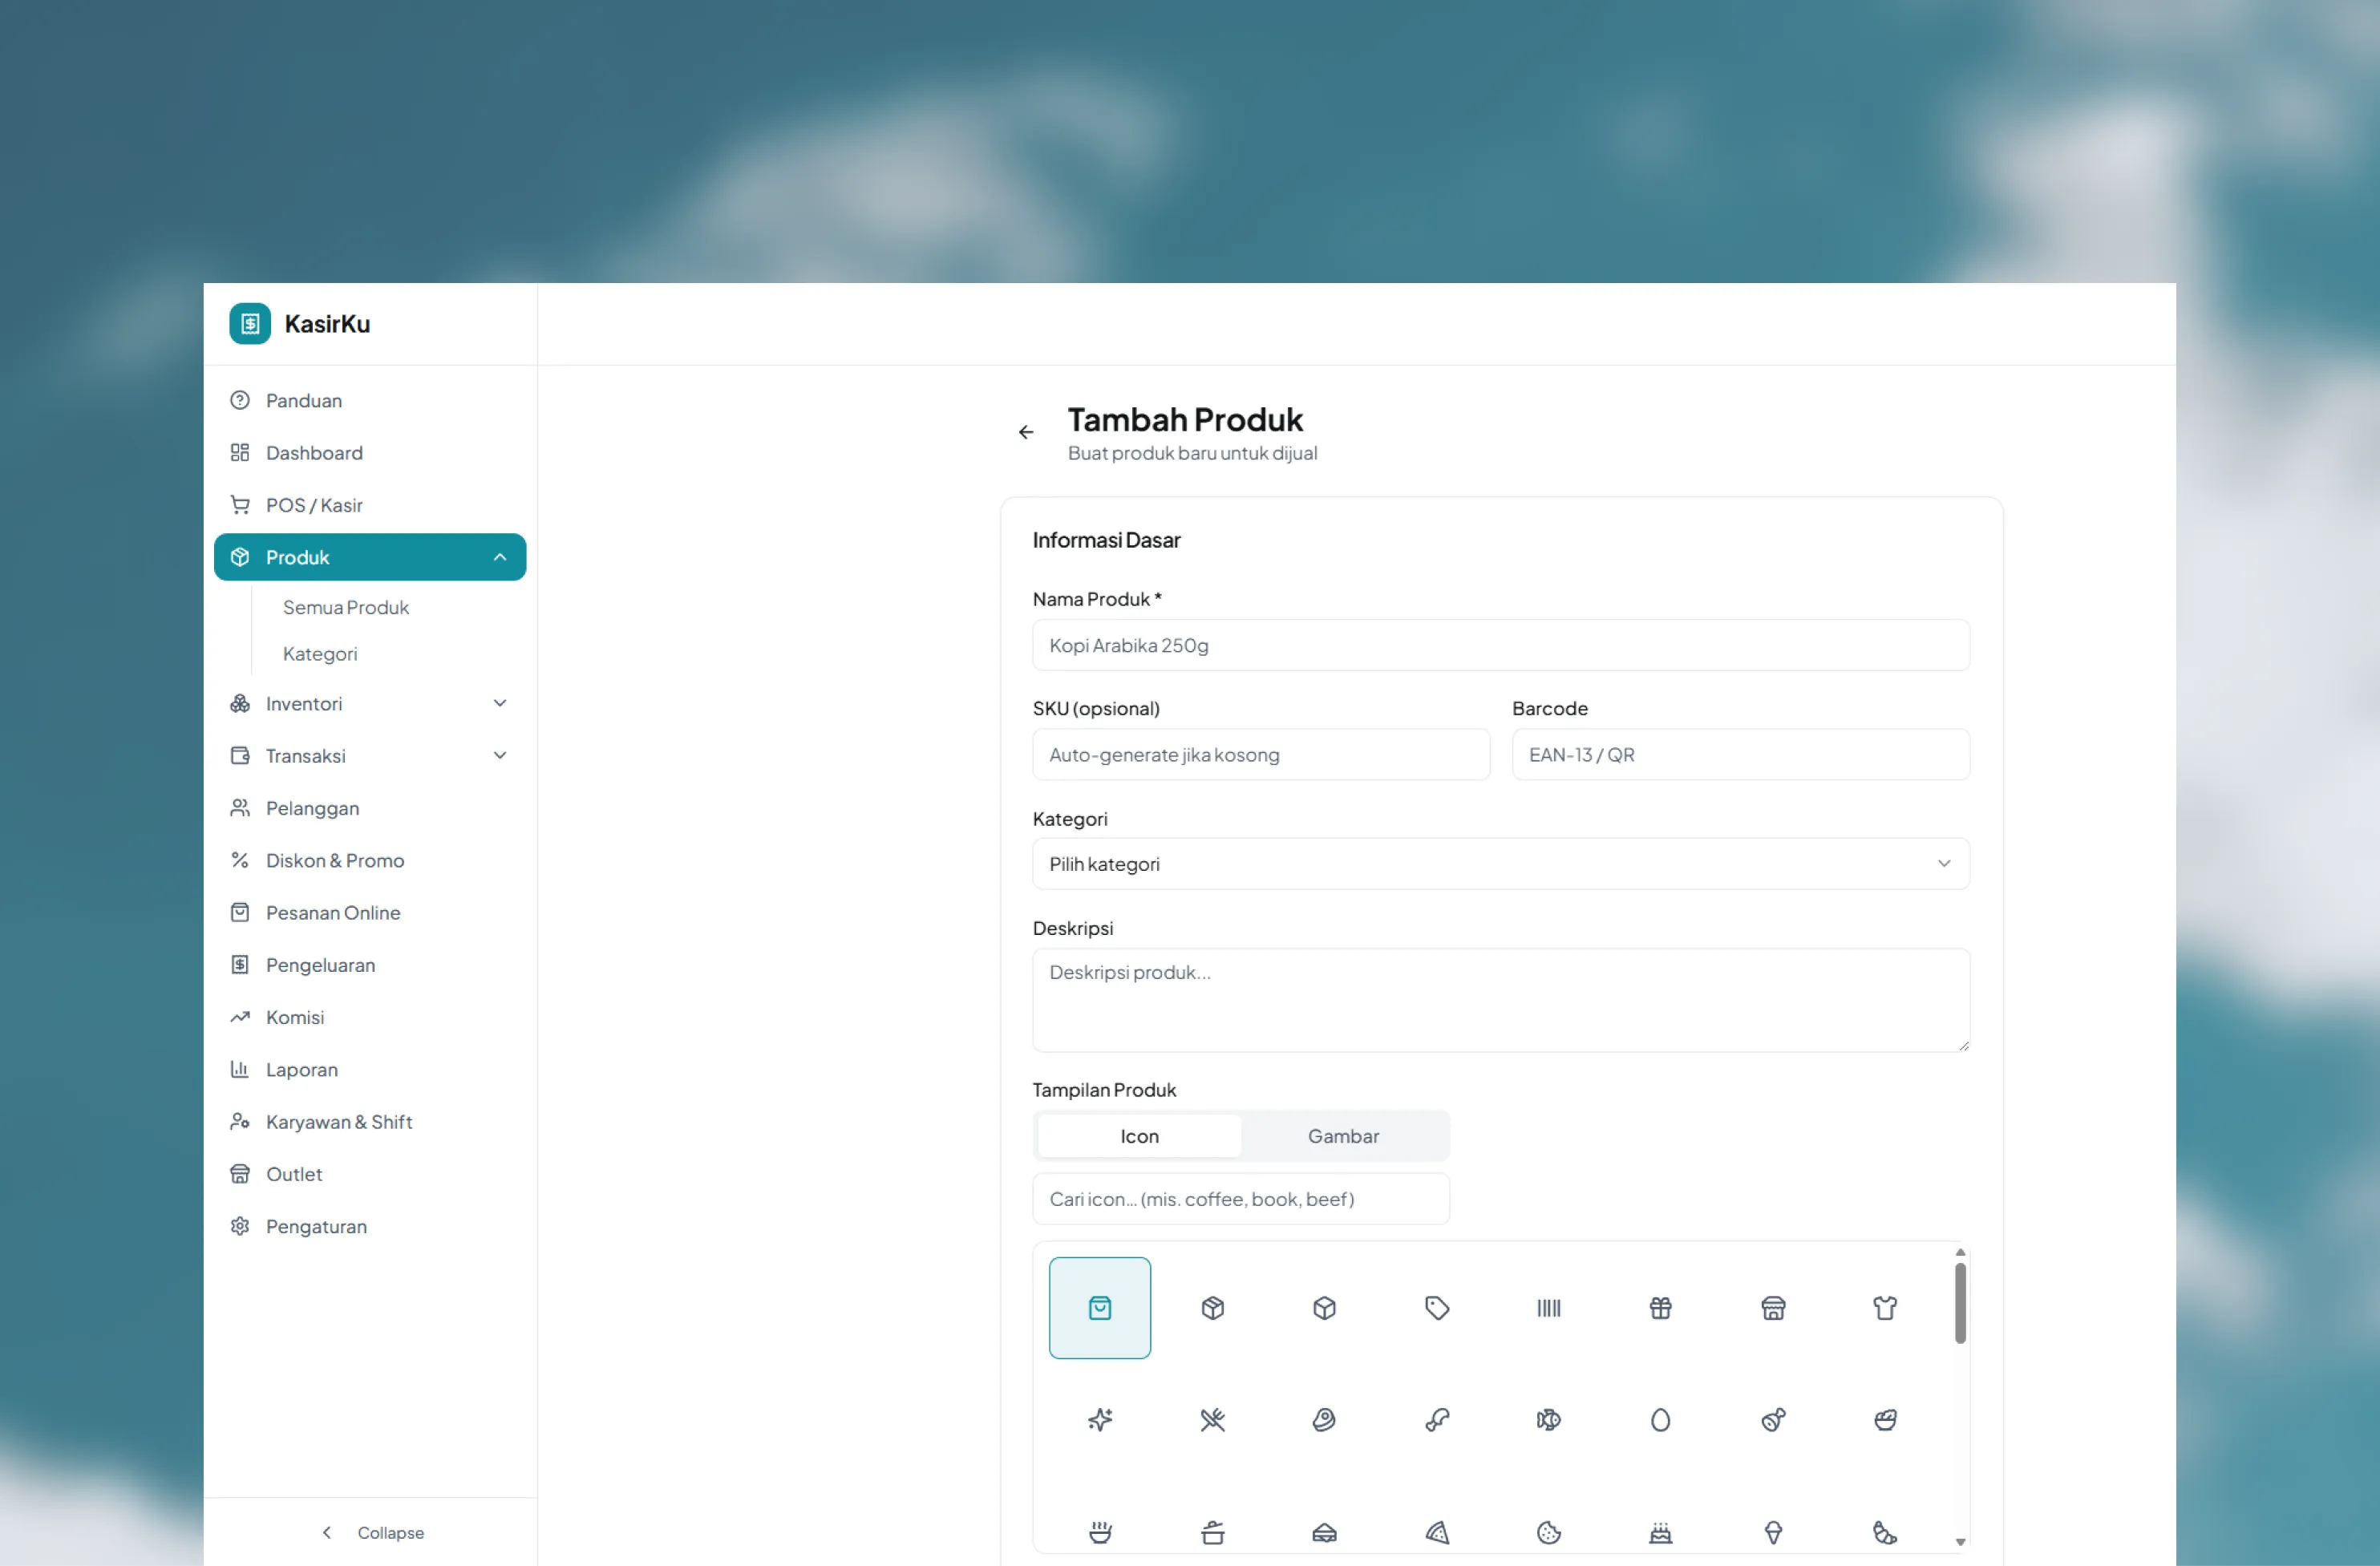Click the KasirKu logo icon
Screen dimensions: 2380x1566
coord(249,323)
